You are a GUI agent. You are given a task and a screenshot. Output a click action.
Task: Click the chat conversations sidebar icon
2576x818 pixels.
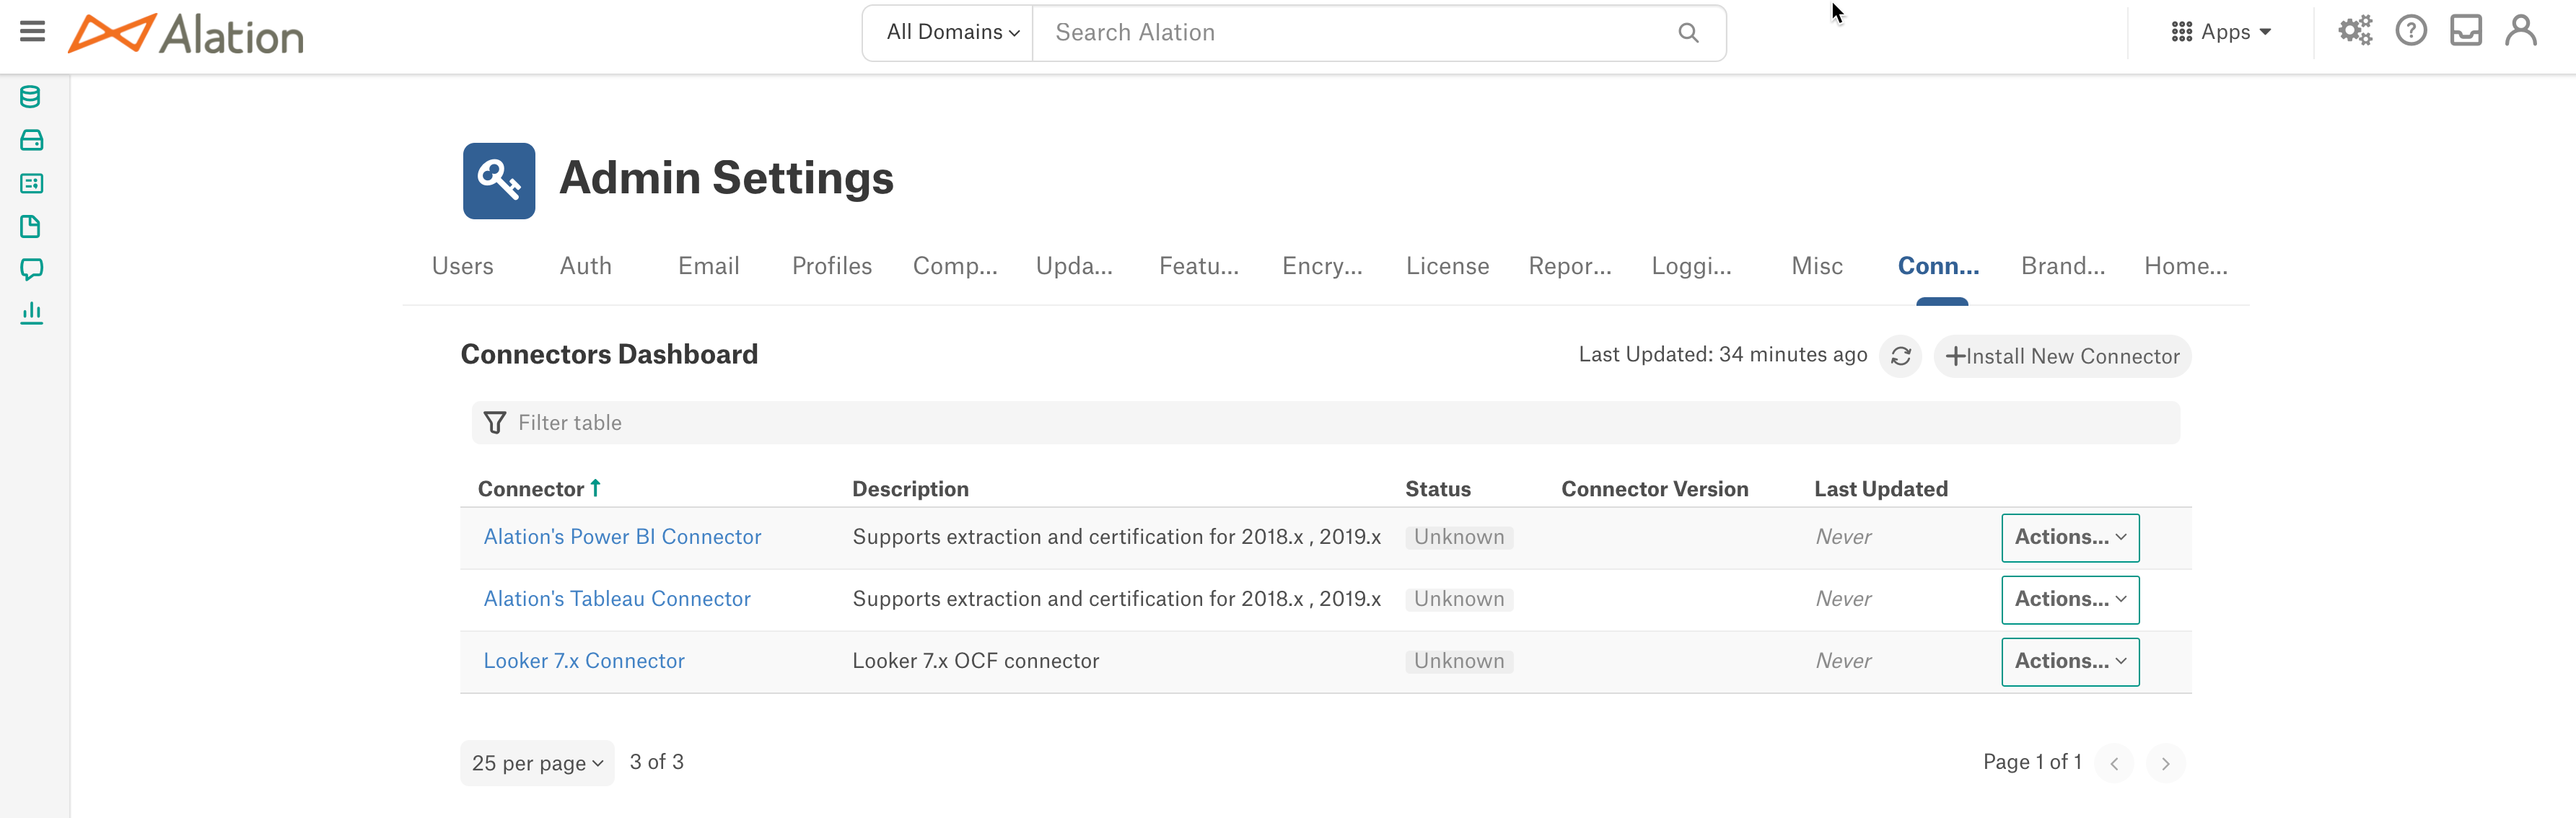pyautogui.click(x=31, y=270)
